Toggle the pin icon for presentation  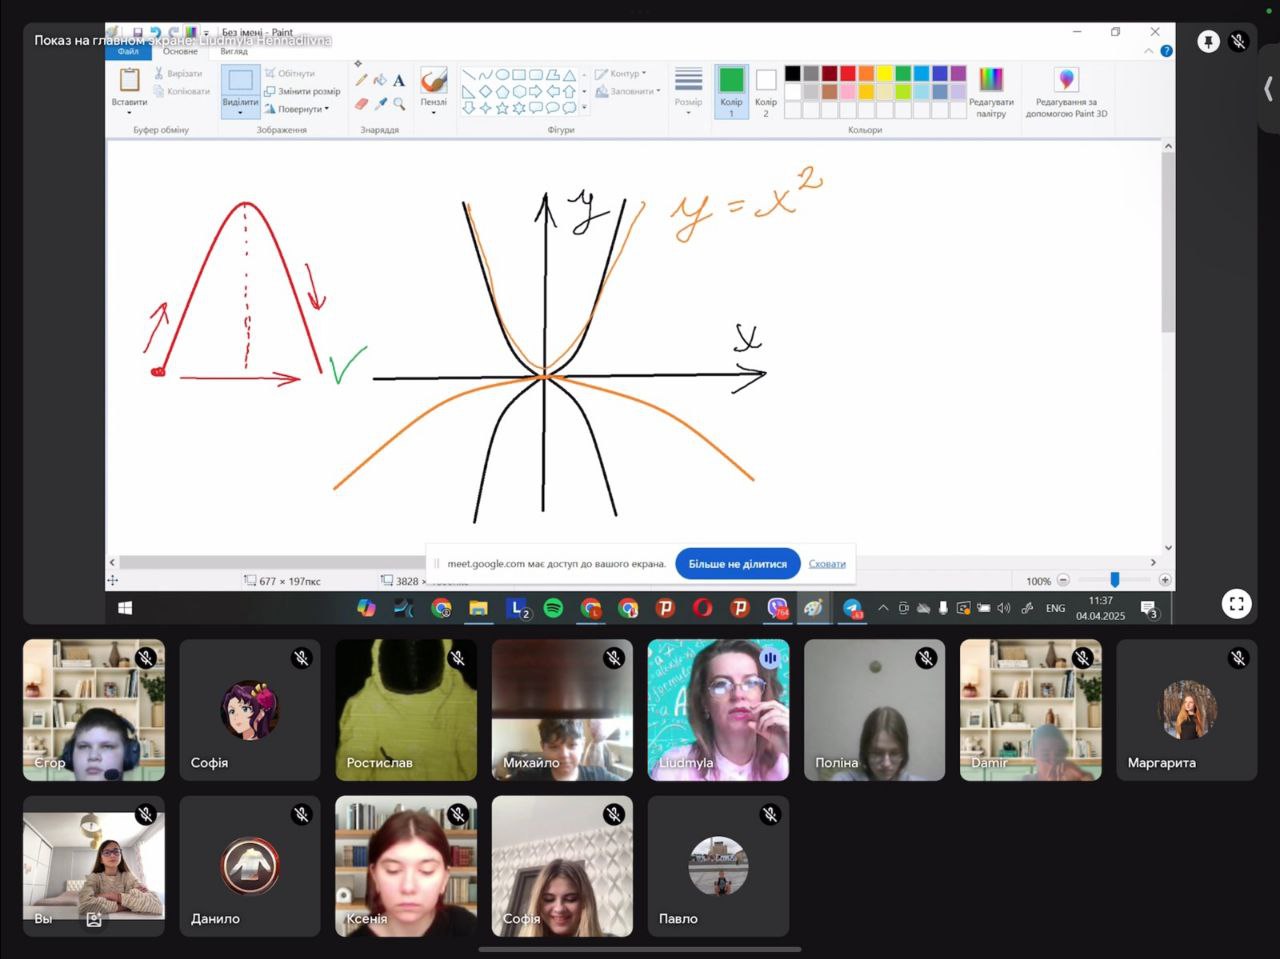point(1208,42)
